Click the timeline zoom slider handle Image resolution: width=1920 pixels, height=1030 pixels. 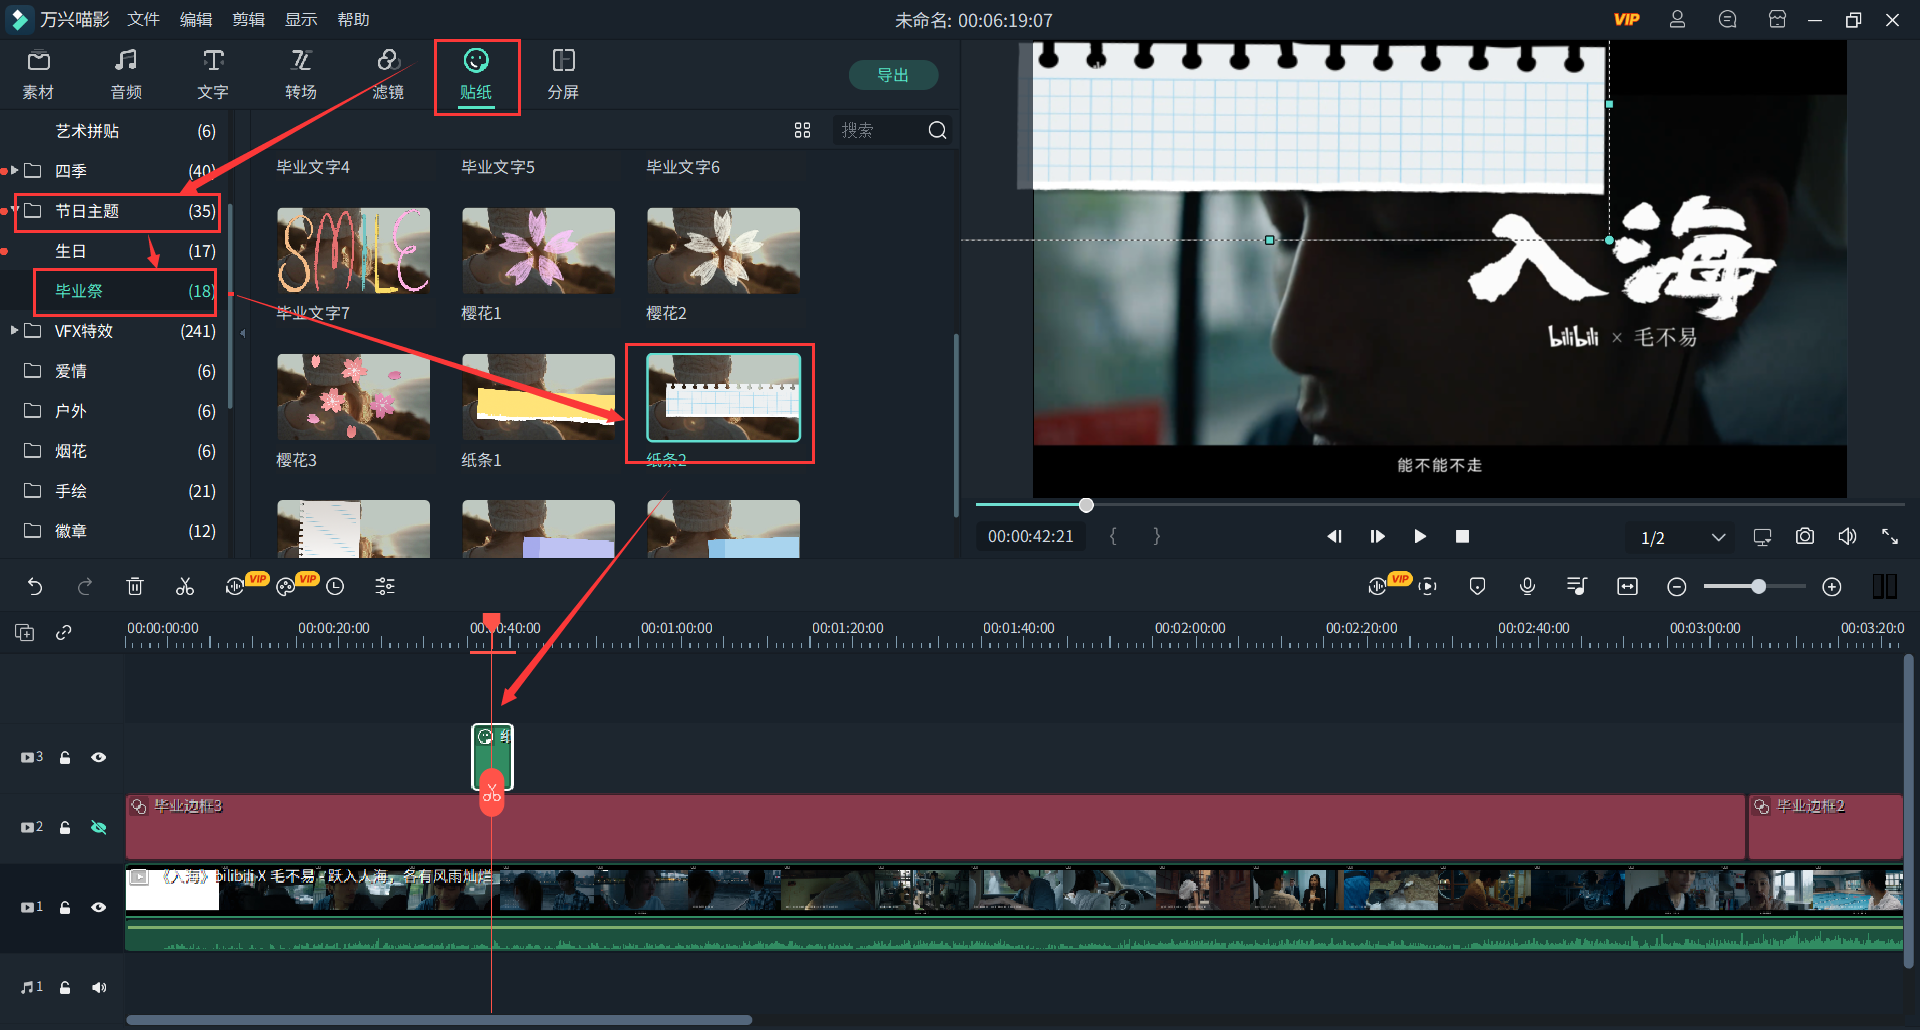(1758, 587)
